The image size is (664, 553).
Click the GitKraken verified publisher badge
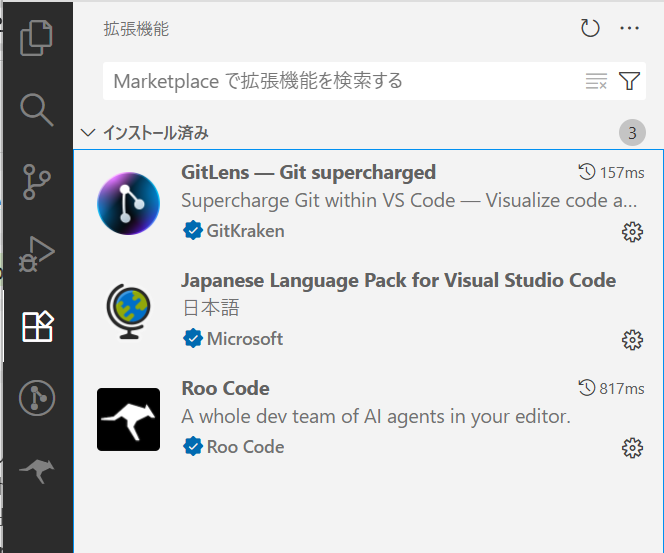[x=193, y=231]
